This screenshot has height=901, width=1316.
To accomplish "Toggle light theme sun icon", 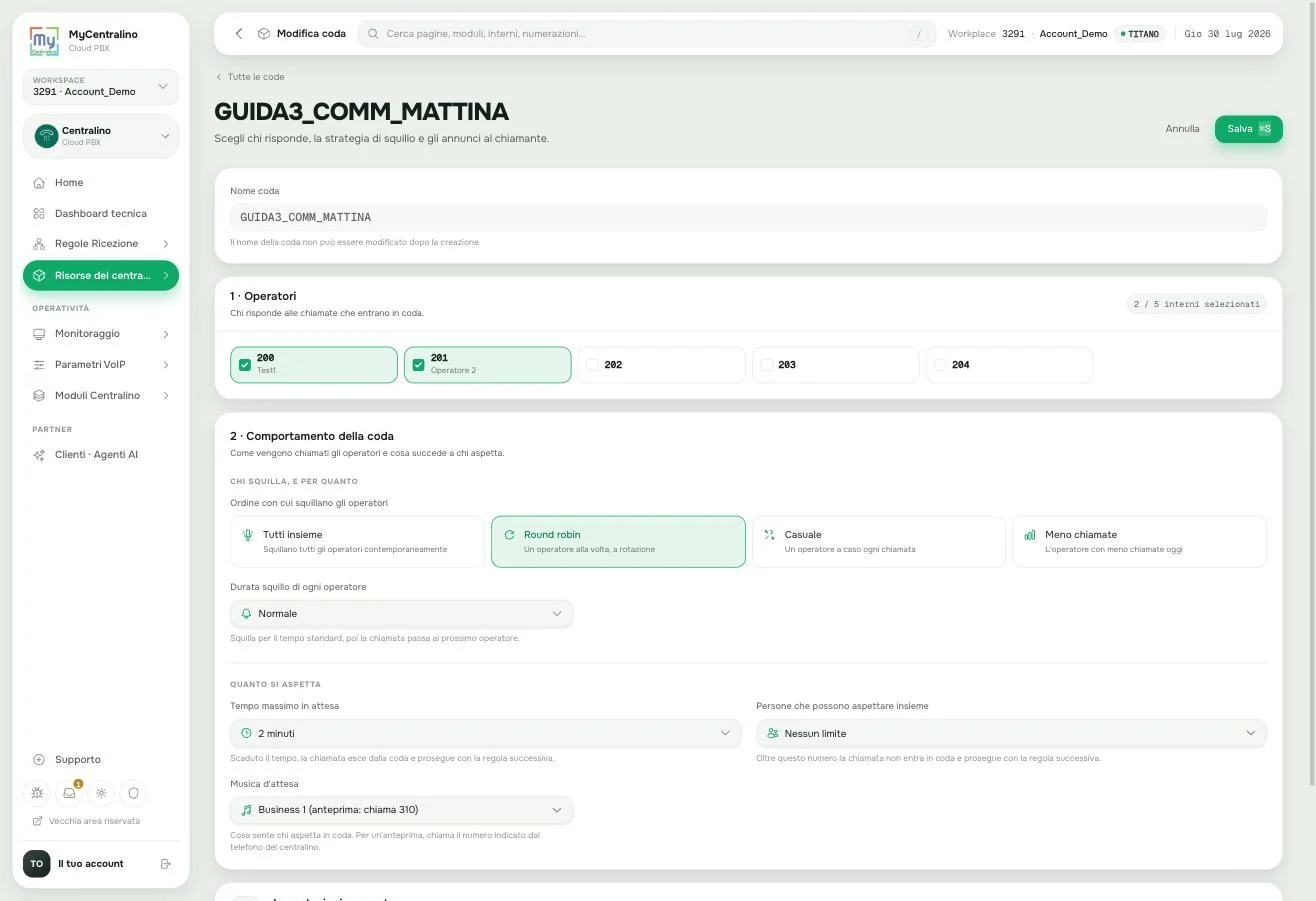I will tap(101, 793).
